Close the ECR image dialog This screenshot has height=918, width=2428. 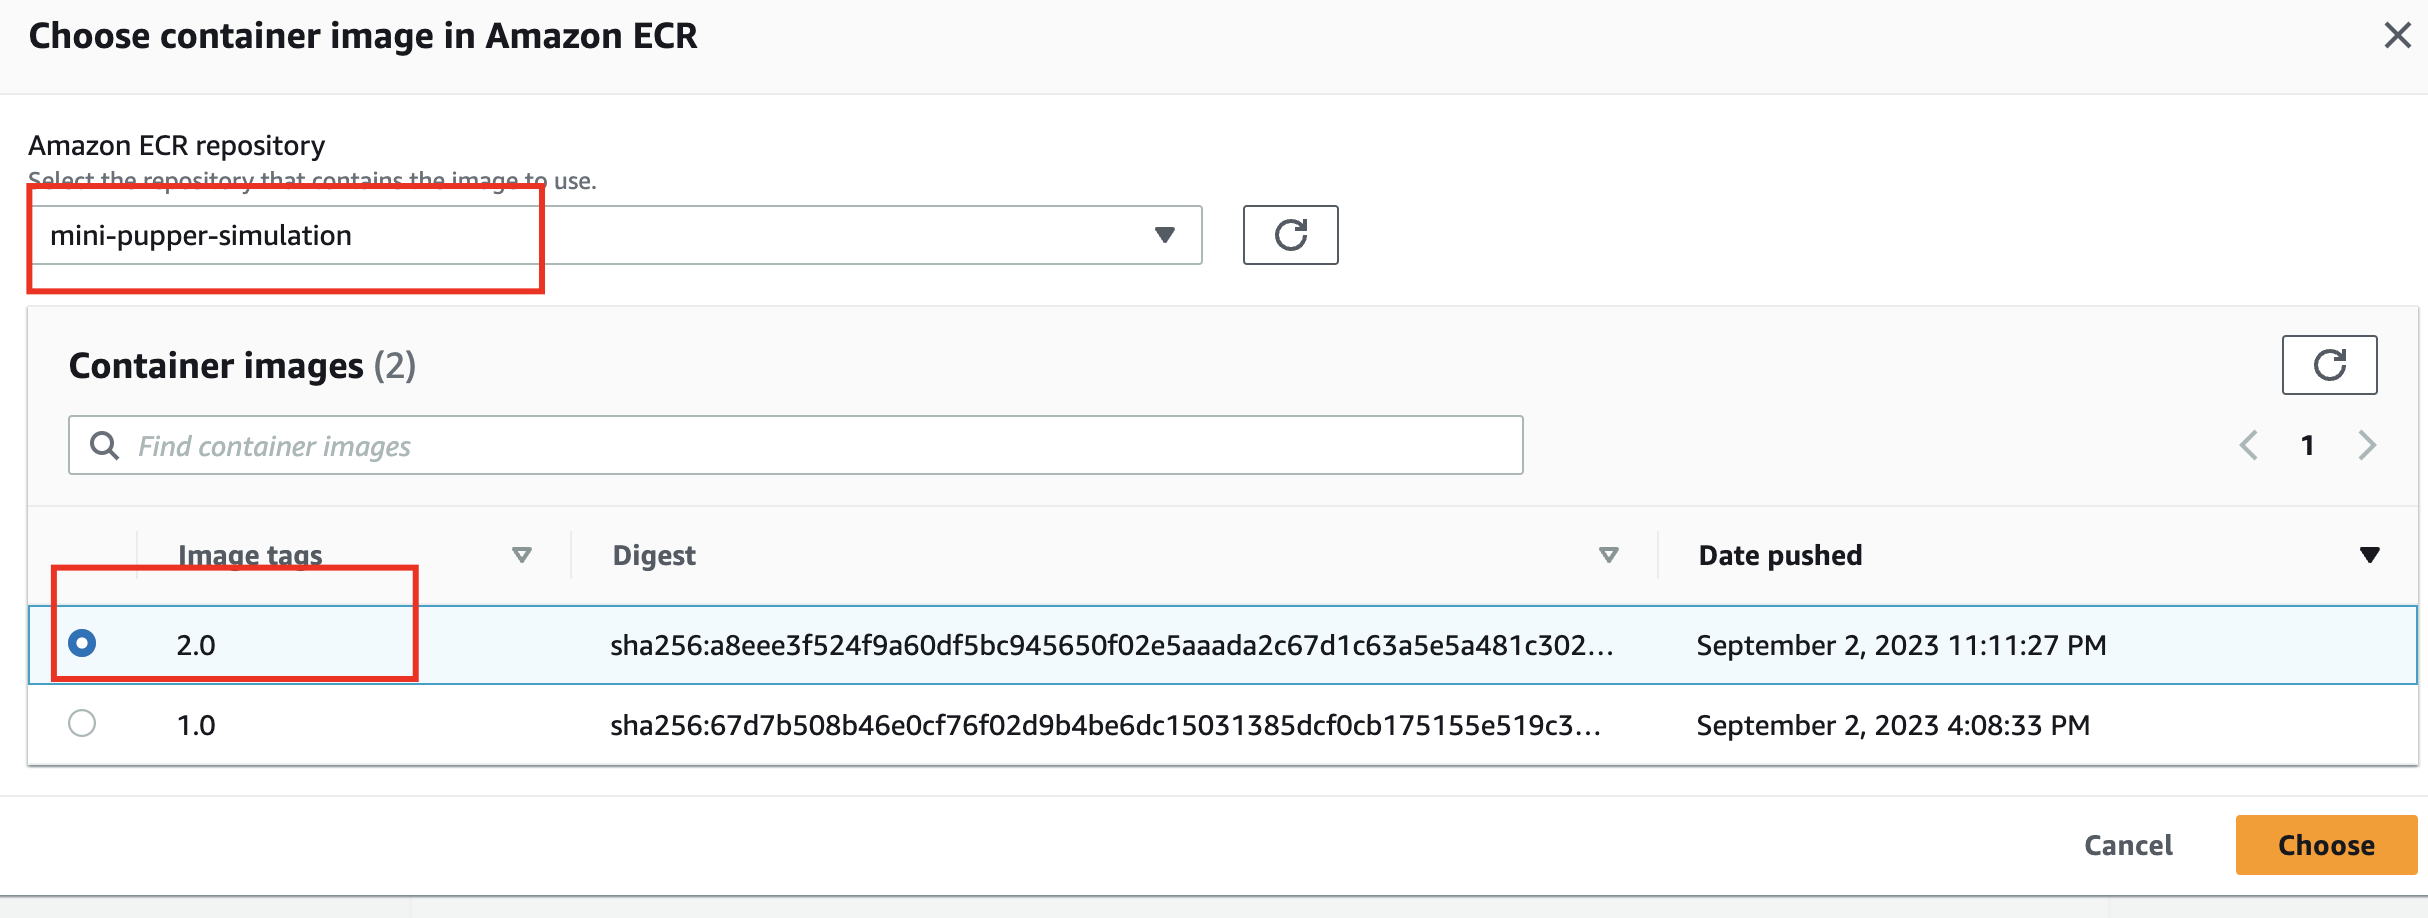tap(2397, 36)
